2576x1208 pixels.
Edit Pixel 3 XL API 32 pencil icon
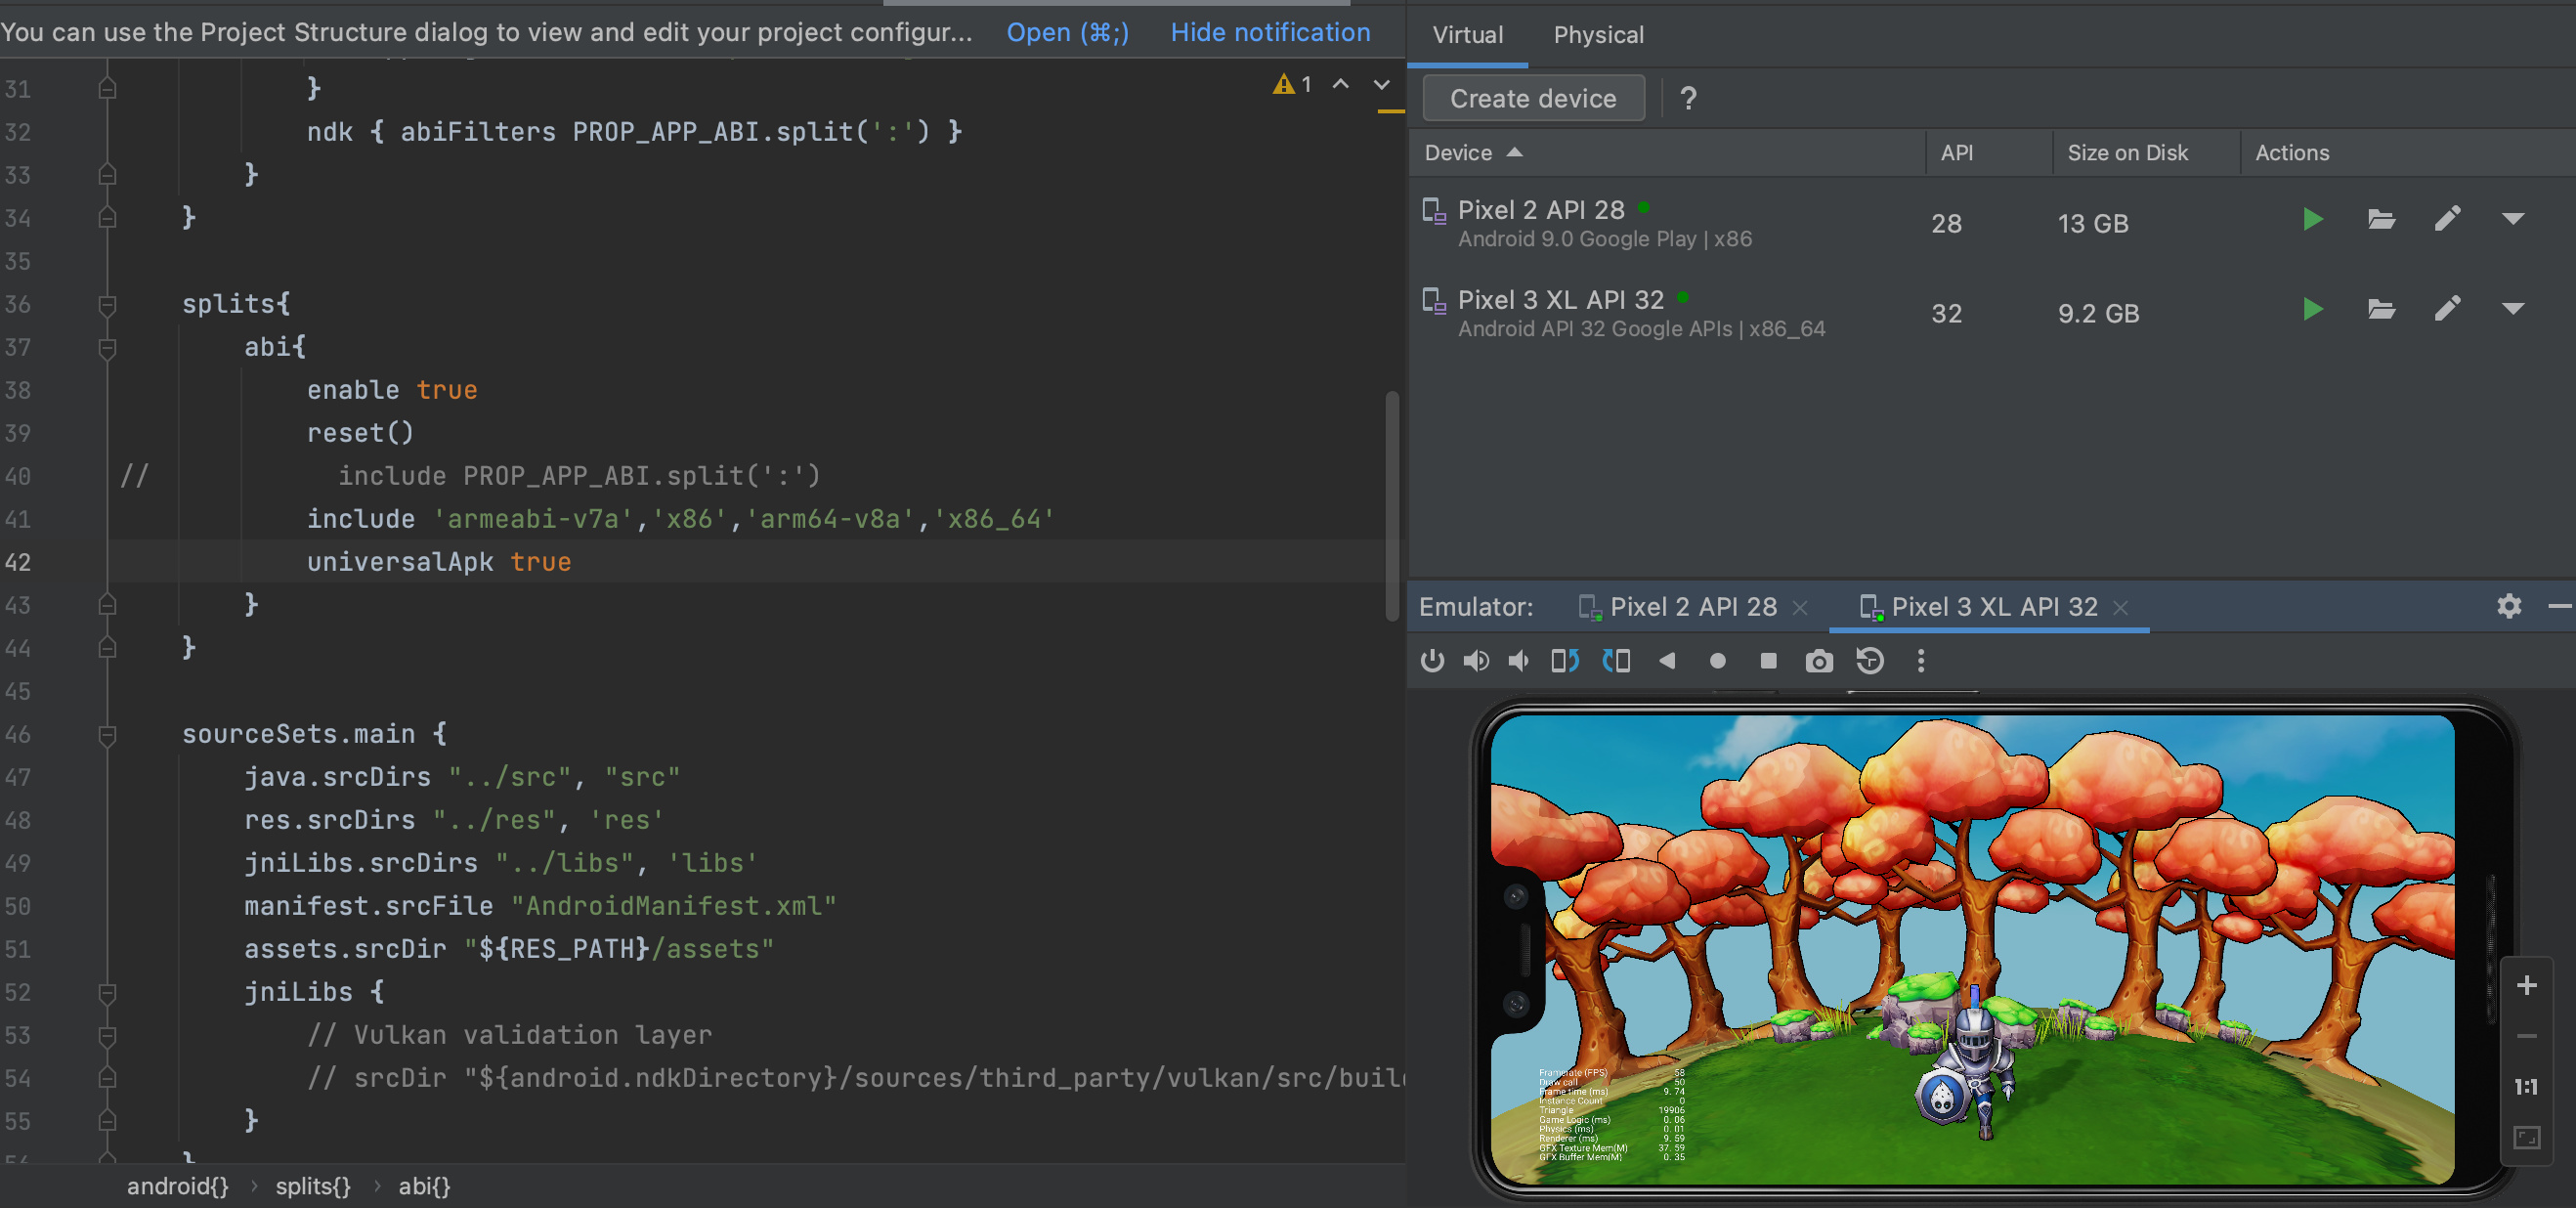tap(2446, 309)
